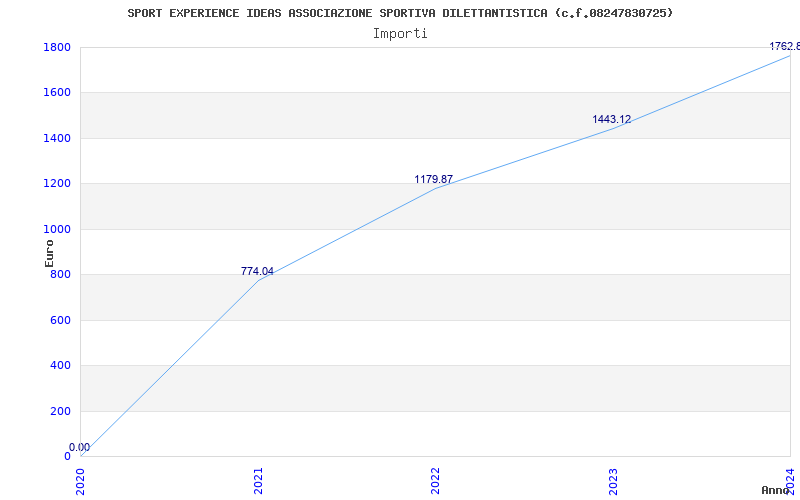Click the 2020 x-axis tick label
This screenshot has width=800, height=500.
[x=80, y=481]
